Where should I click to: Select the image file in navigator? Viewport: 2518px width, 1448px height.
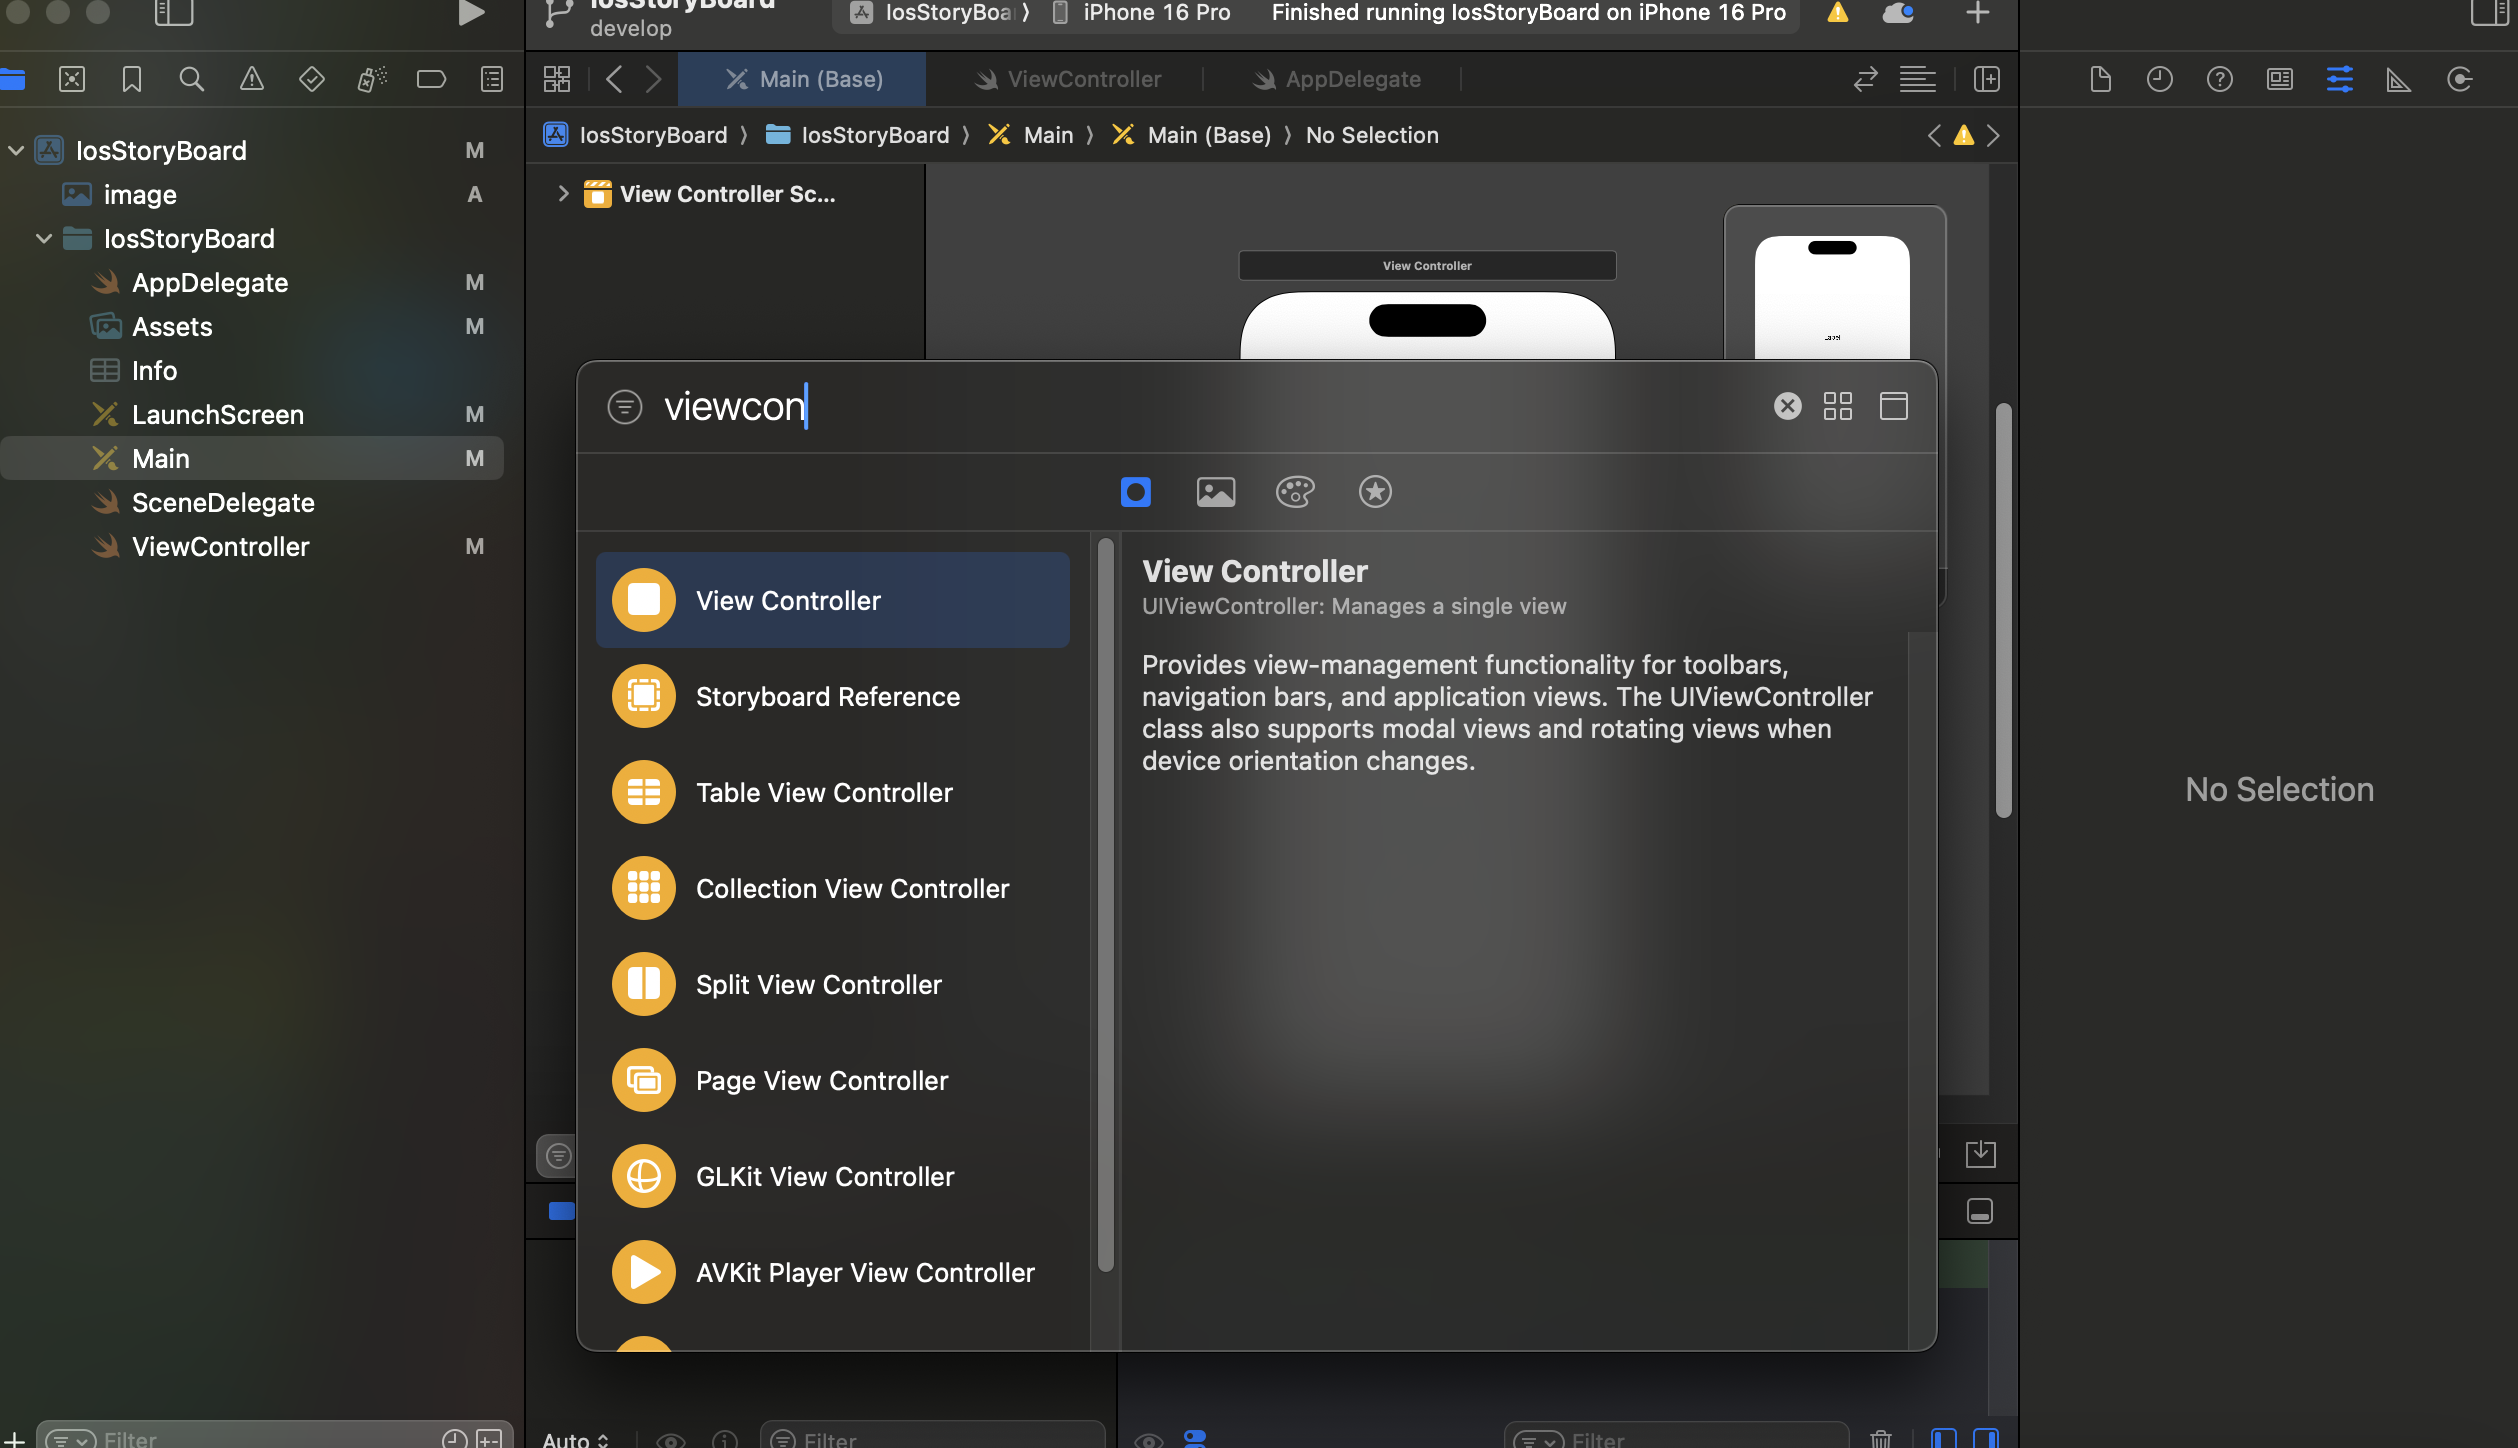[x=250, y=195]
